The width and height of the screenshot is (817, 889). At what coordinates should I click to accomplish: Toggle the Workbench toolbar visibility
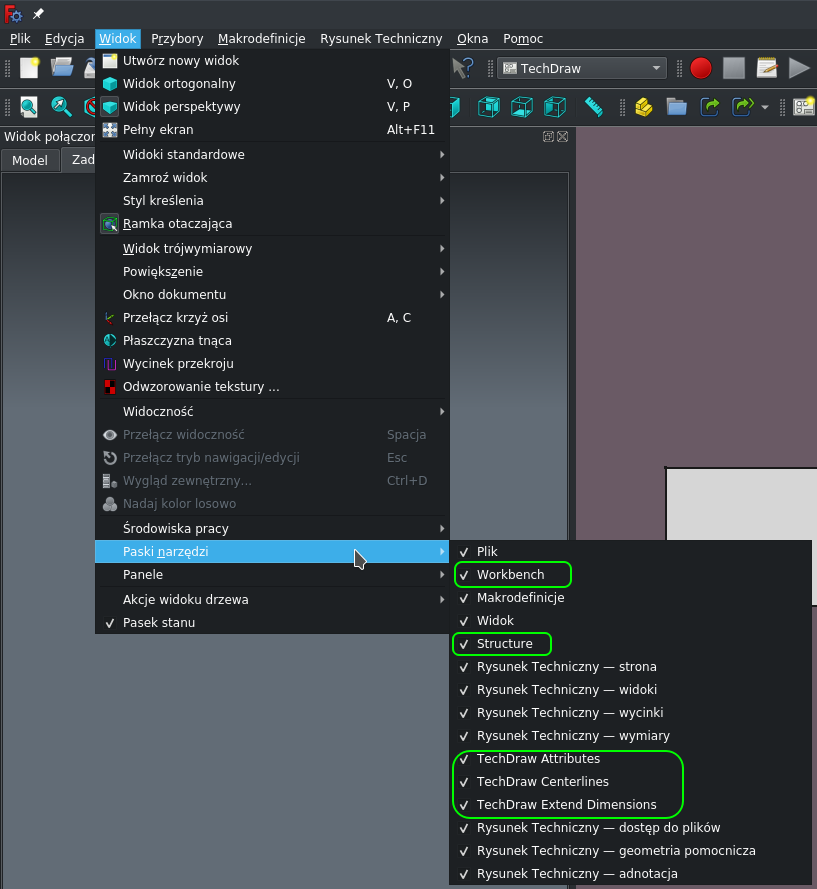512,574
